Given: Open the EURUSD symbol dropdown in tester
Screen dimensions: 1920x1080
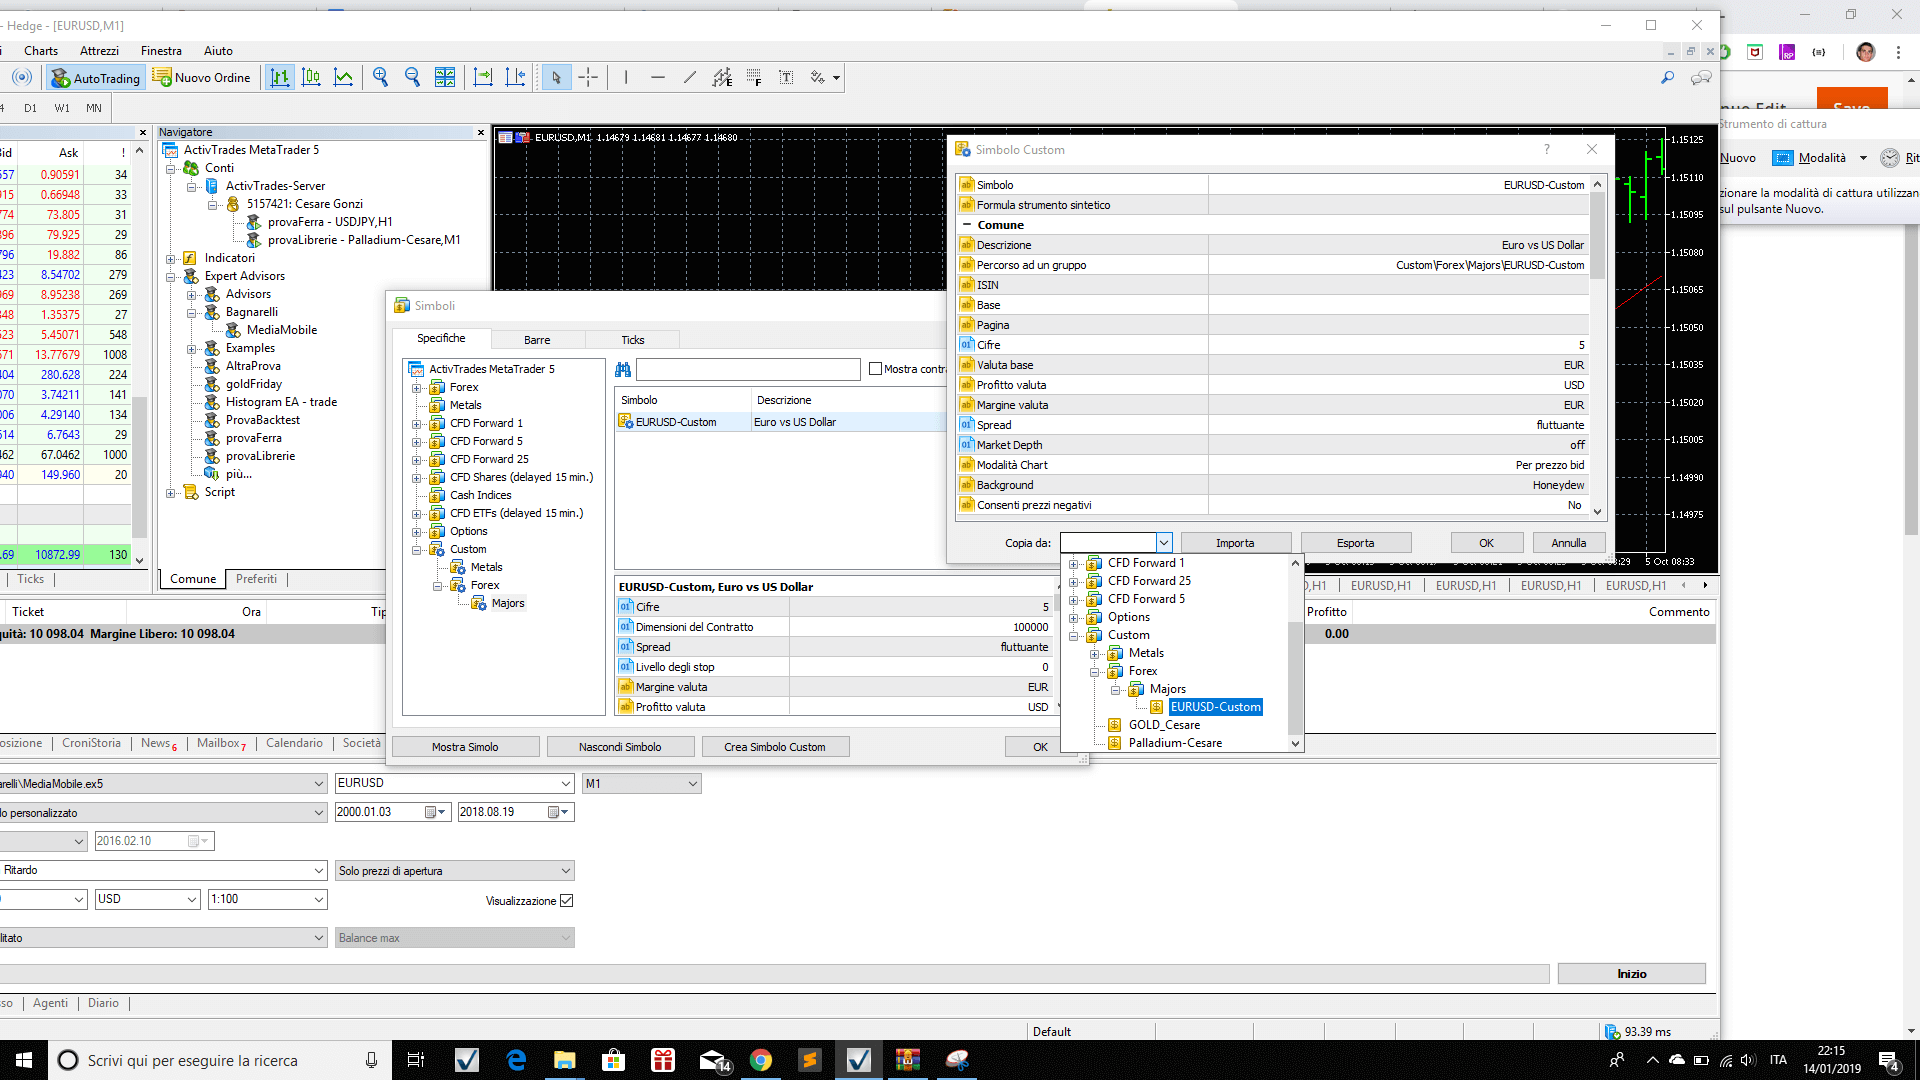Looking at the screenshot, I should point(565,784).
